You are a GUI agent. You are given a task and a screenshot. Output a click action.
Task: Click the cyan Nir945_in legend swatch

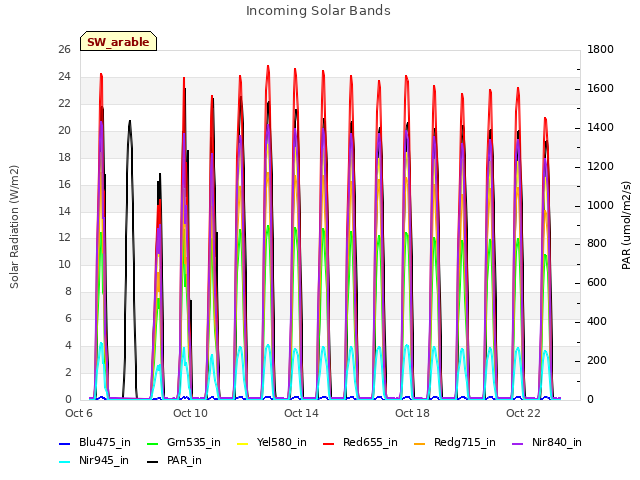click(64, 462)
